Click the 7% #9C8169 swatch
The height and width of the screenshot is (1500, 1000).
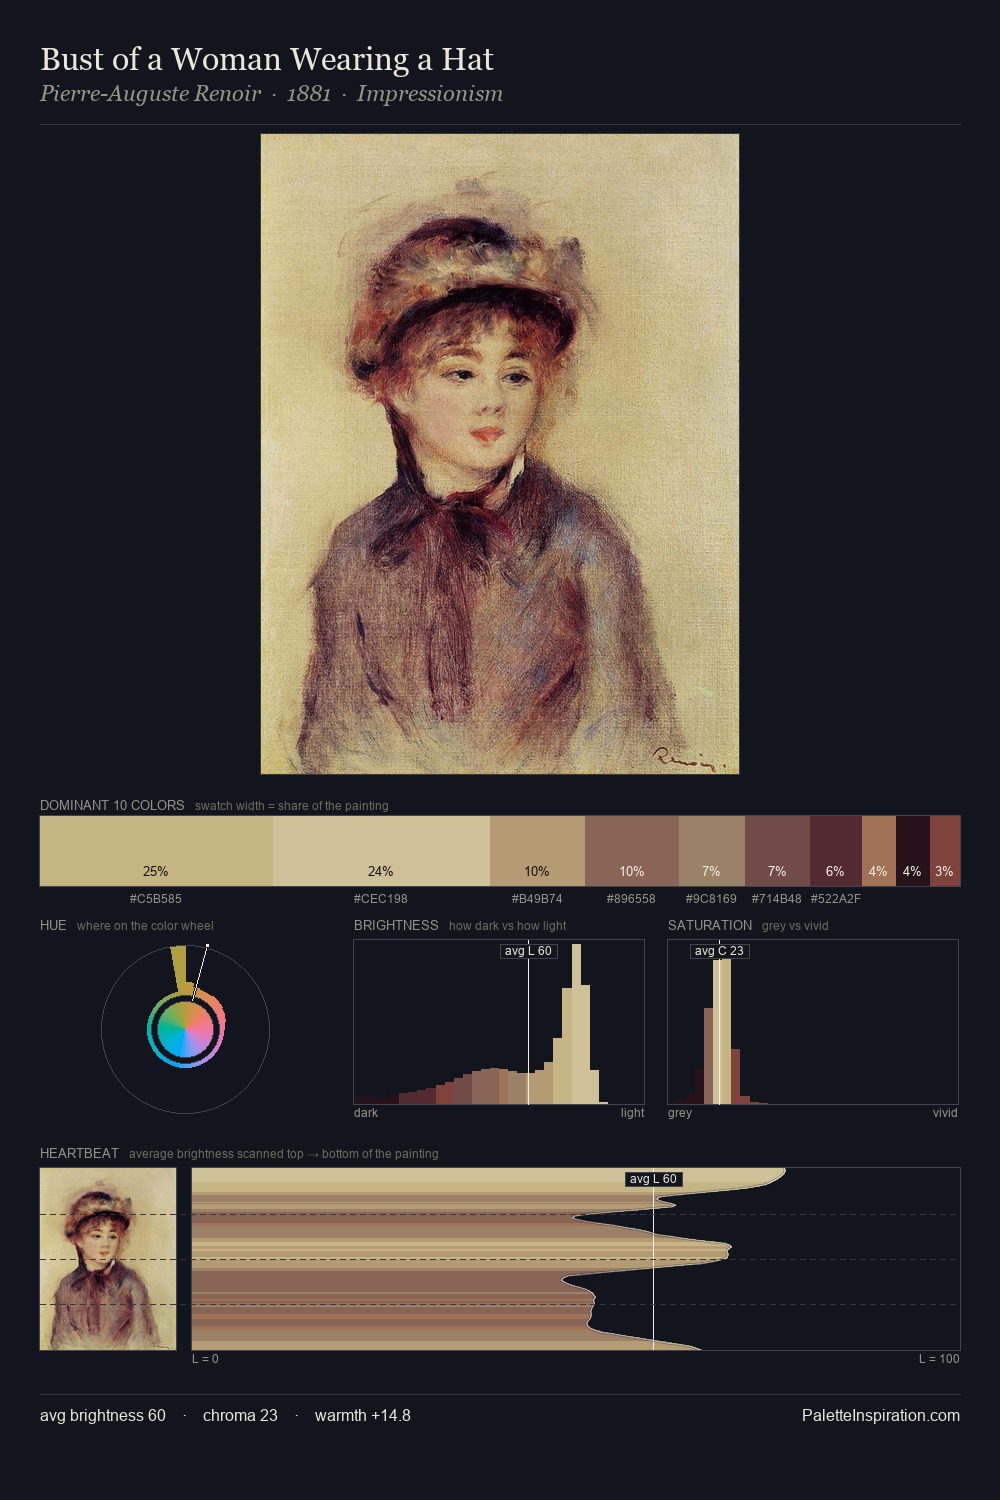[712, 851]
